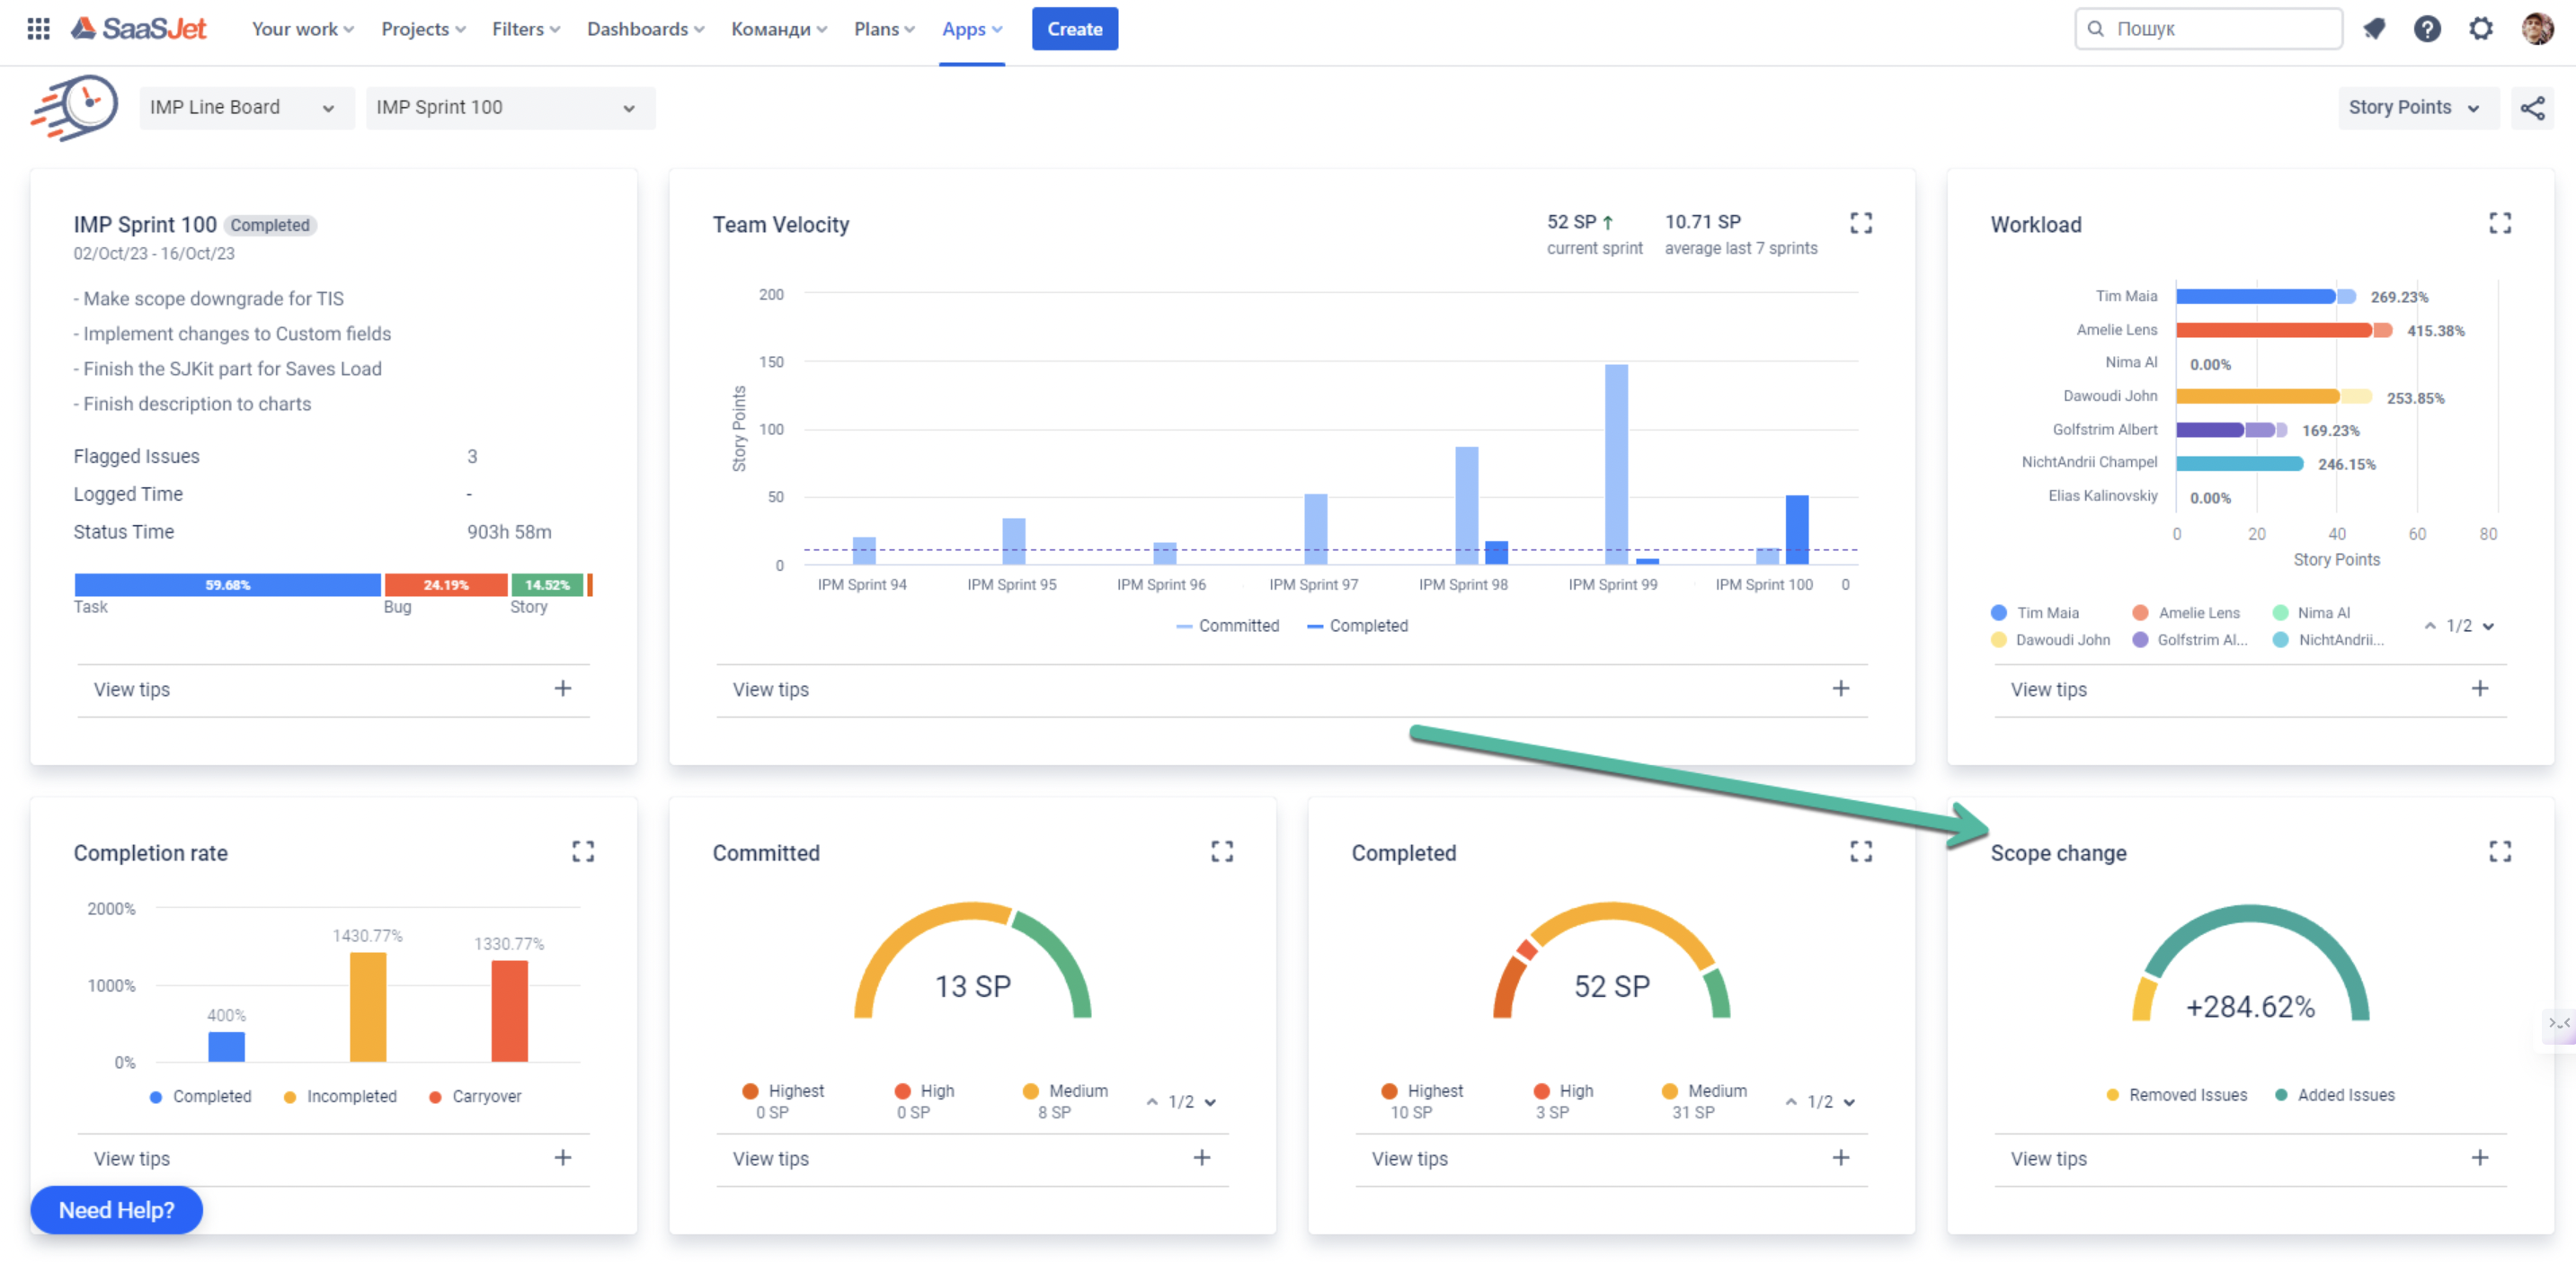Click the Need Help? button
Screen dimensions: 2576x1264
tap(116, 1209)
